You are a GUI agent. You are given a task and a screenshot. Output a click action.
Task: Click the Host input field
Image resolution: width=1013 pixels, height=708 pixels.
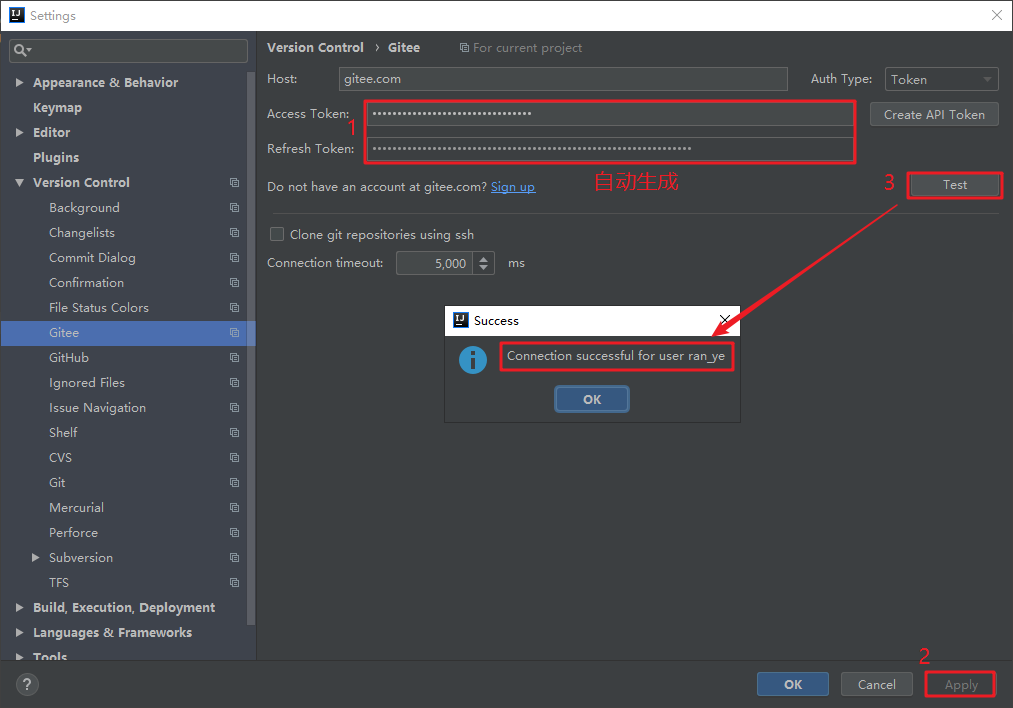pyautogui.click(x=563, y=79)
